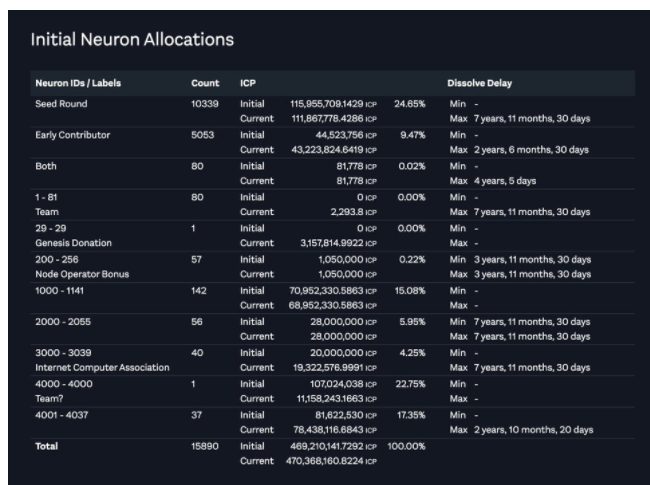Viewport: 650px width, 485px height.
Task: Click neuron range 4000 - 4000
Action: [x=64, y=383]
